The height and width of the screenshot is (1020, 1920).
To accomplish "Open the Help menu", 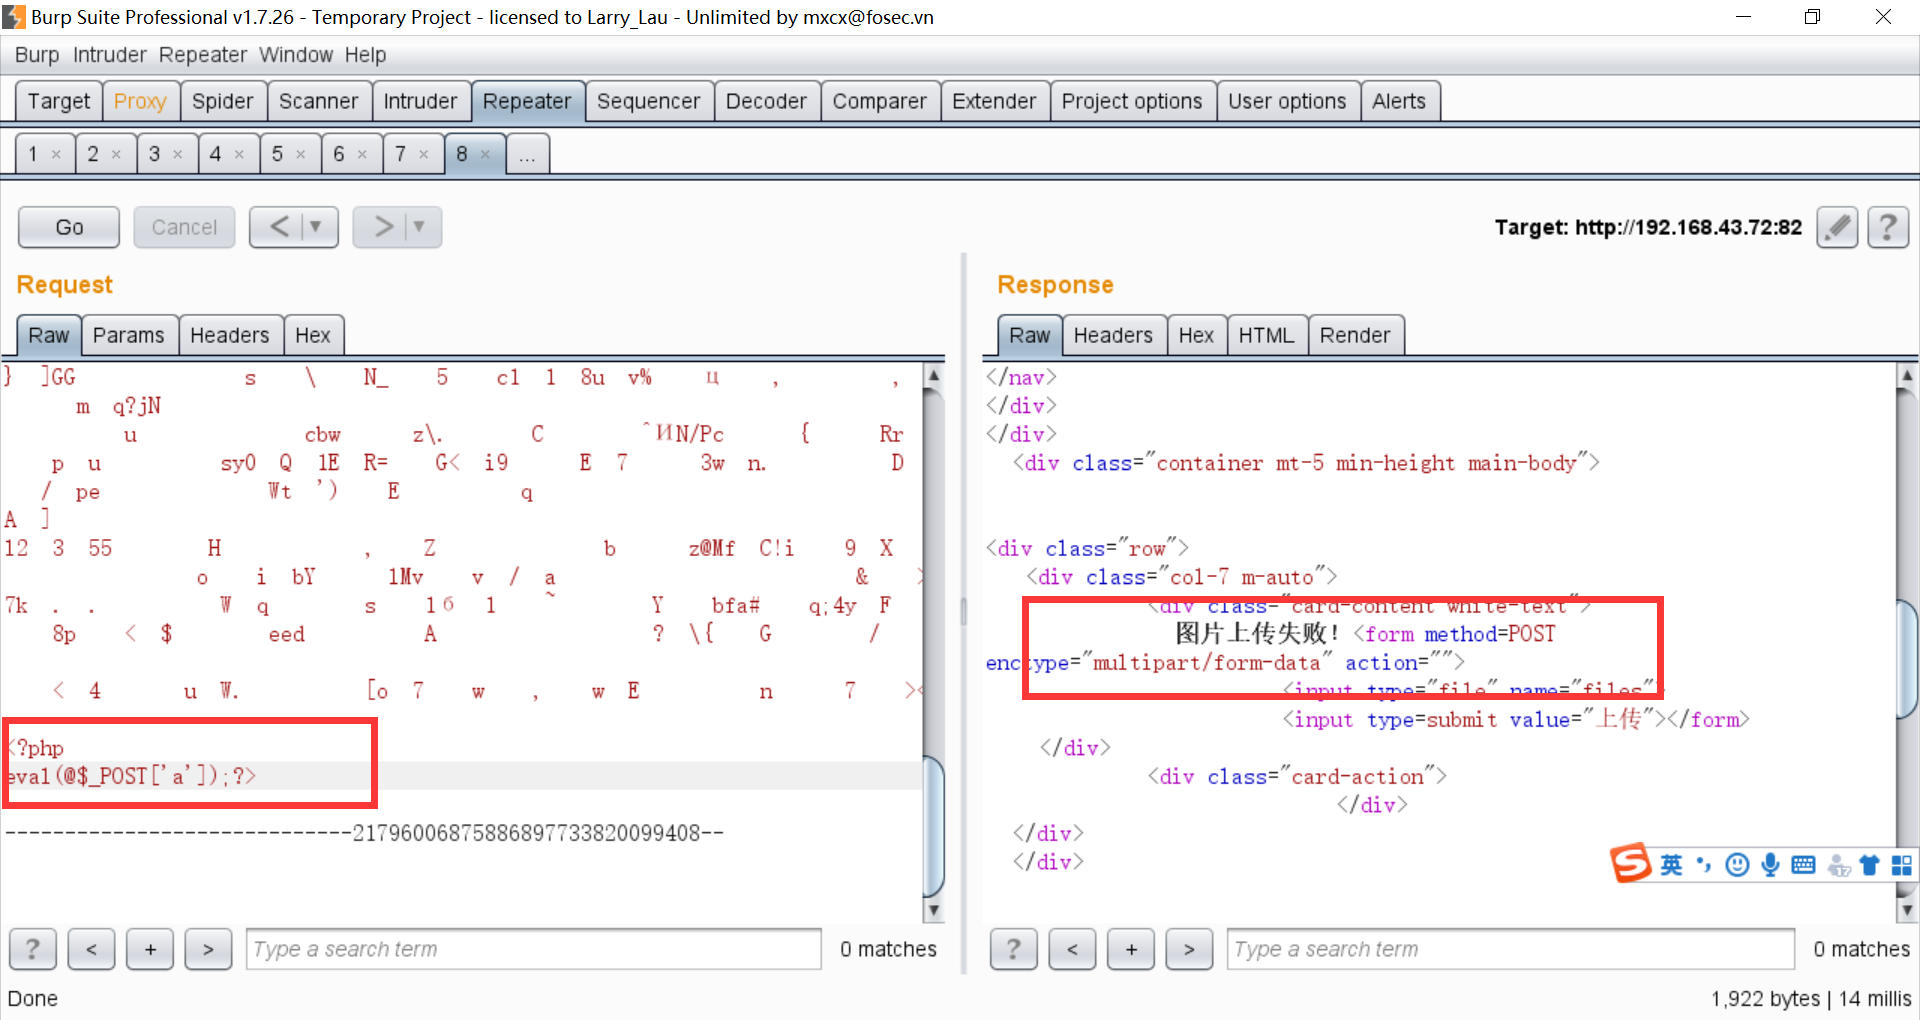I will click(x=365, y=55).
